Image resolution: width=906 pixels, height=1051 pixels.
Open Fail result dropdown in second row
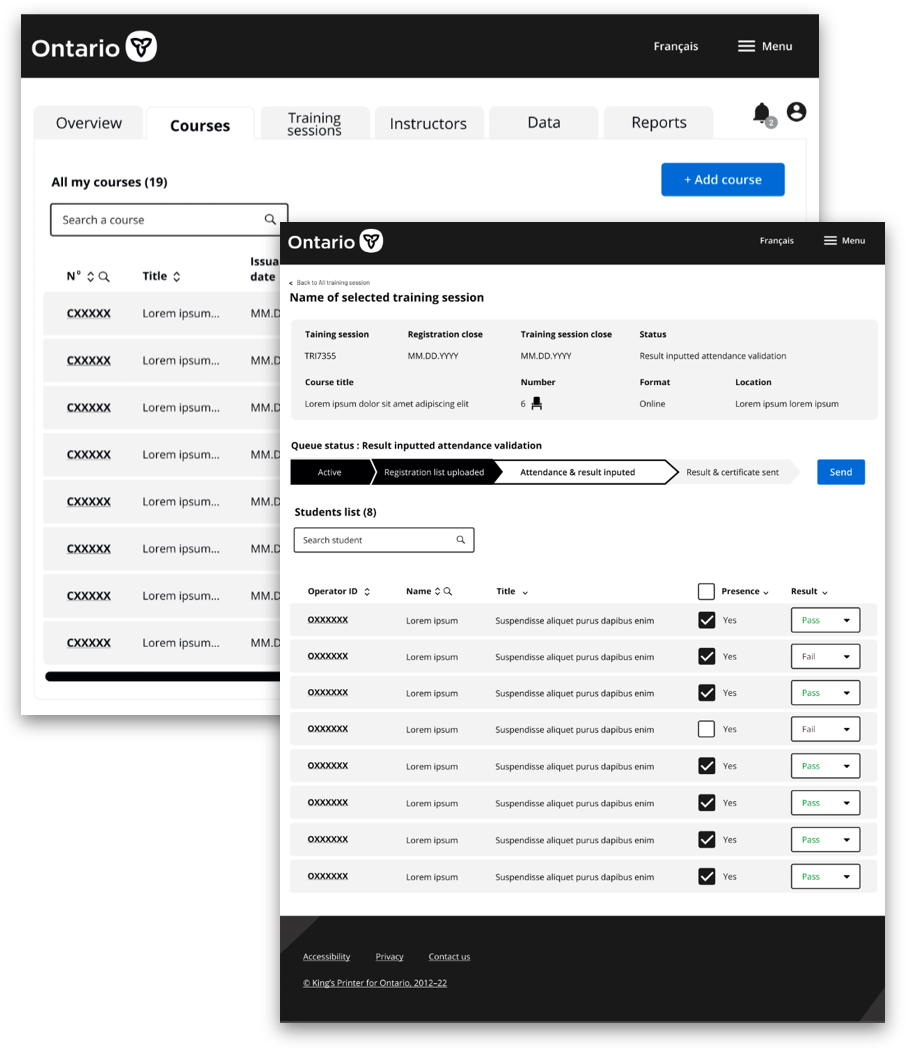826,656
